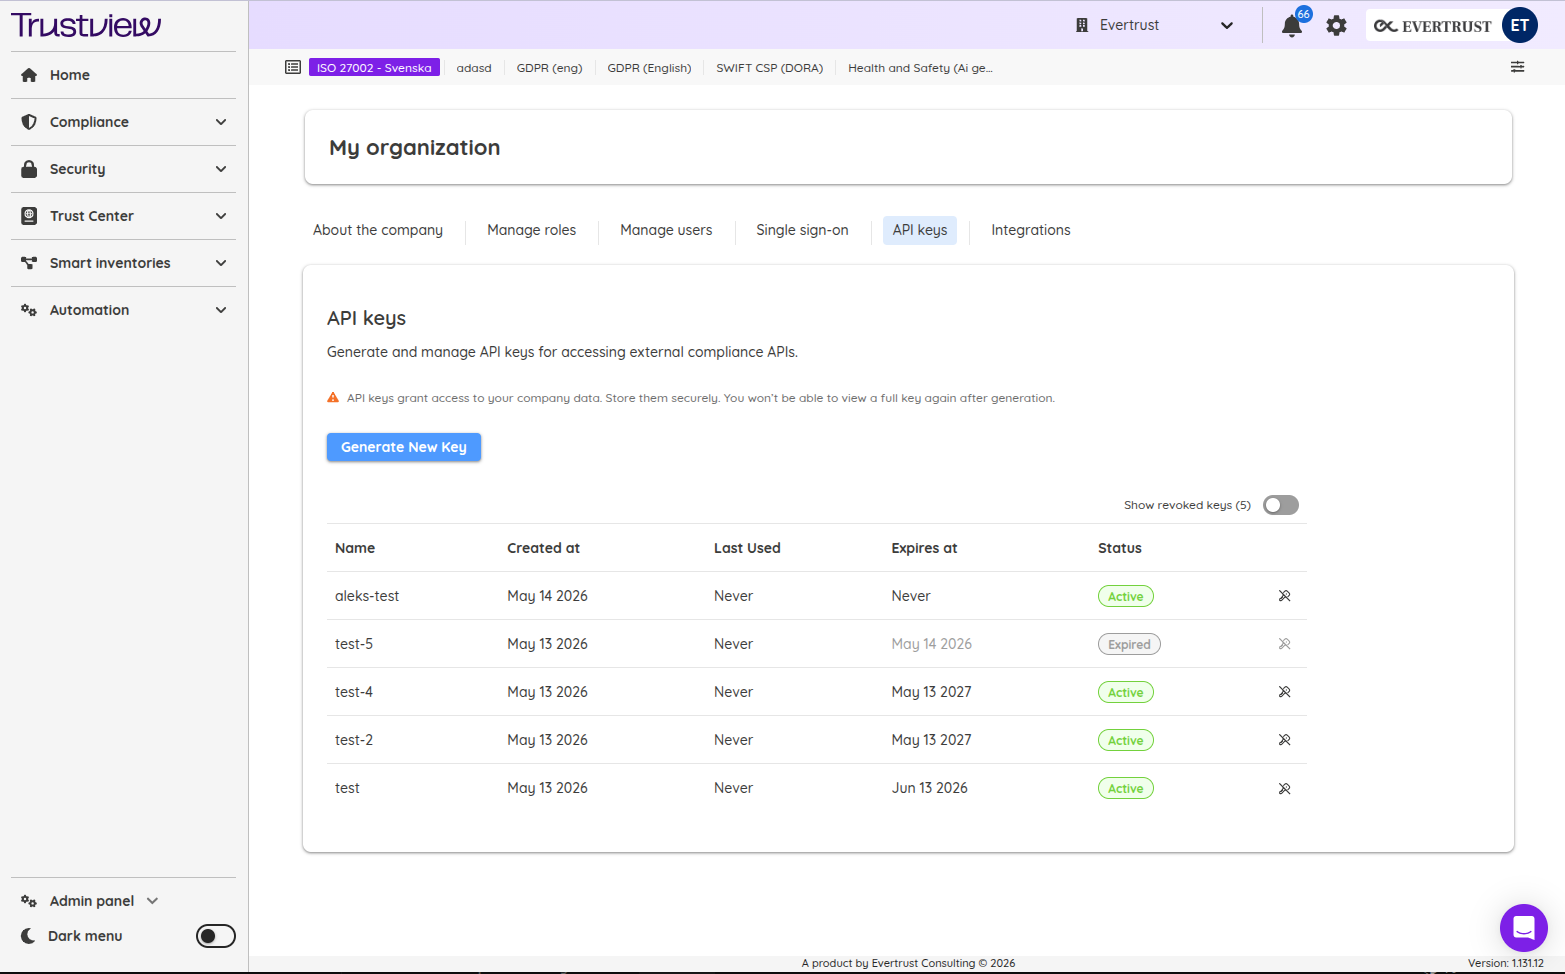Expand the Automation menu chevron
Image resolution: width=1565 pixels, height=974 pixels.
click(x=221, y=310)
